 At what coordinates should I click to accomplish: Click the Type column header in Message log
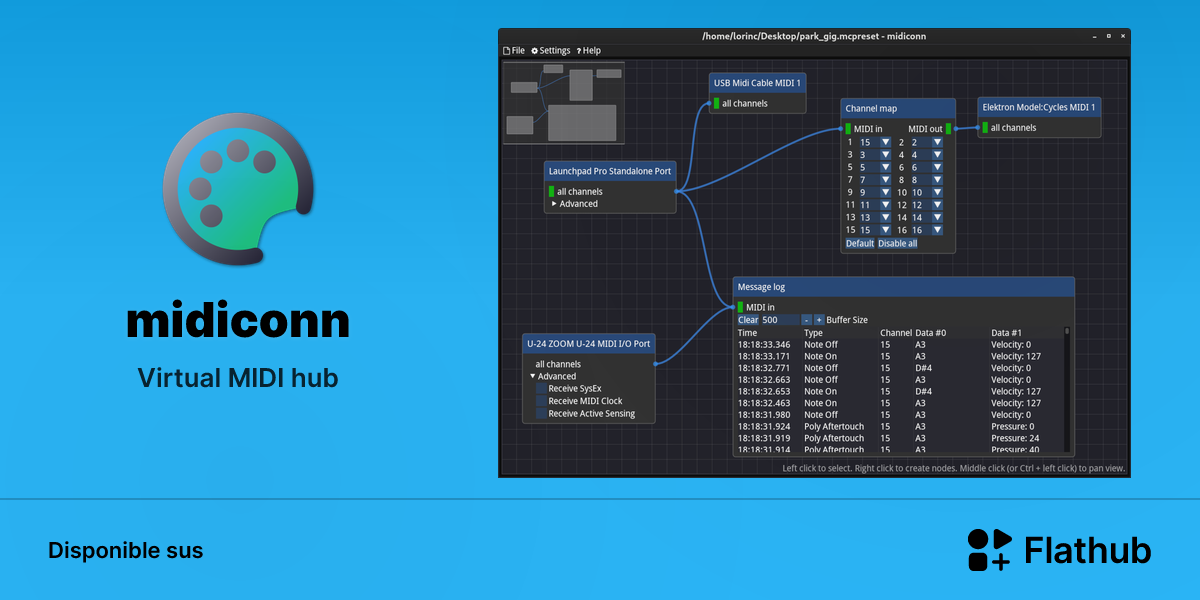click(813, 333)
